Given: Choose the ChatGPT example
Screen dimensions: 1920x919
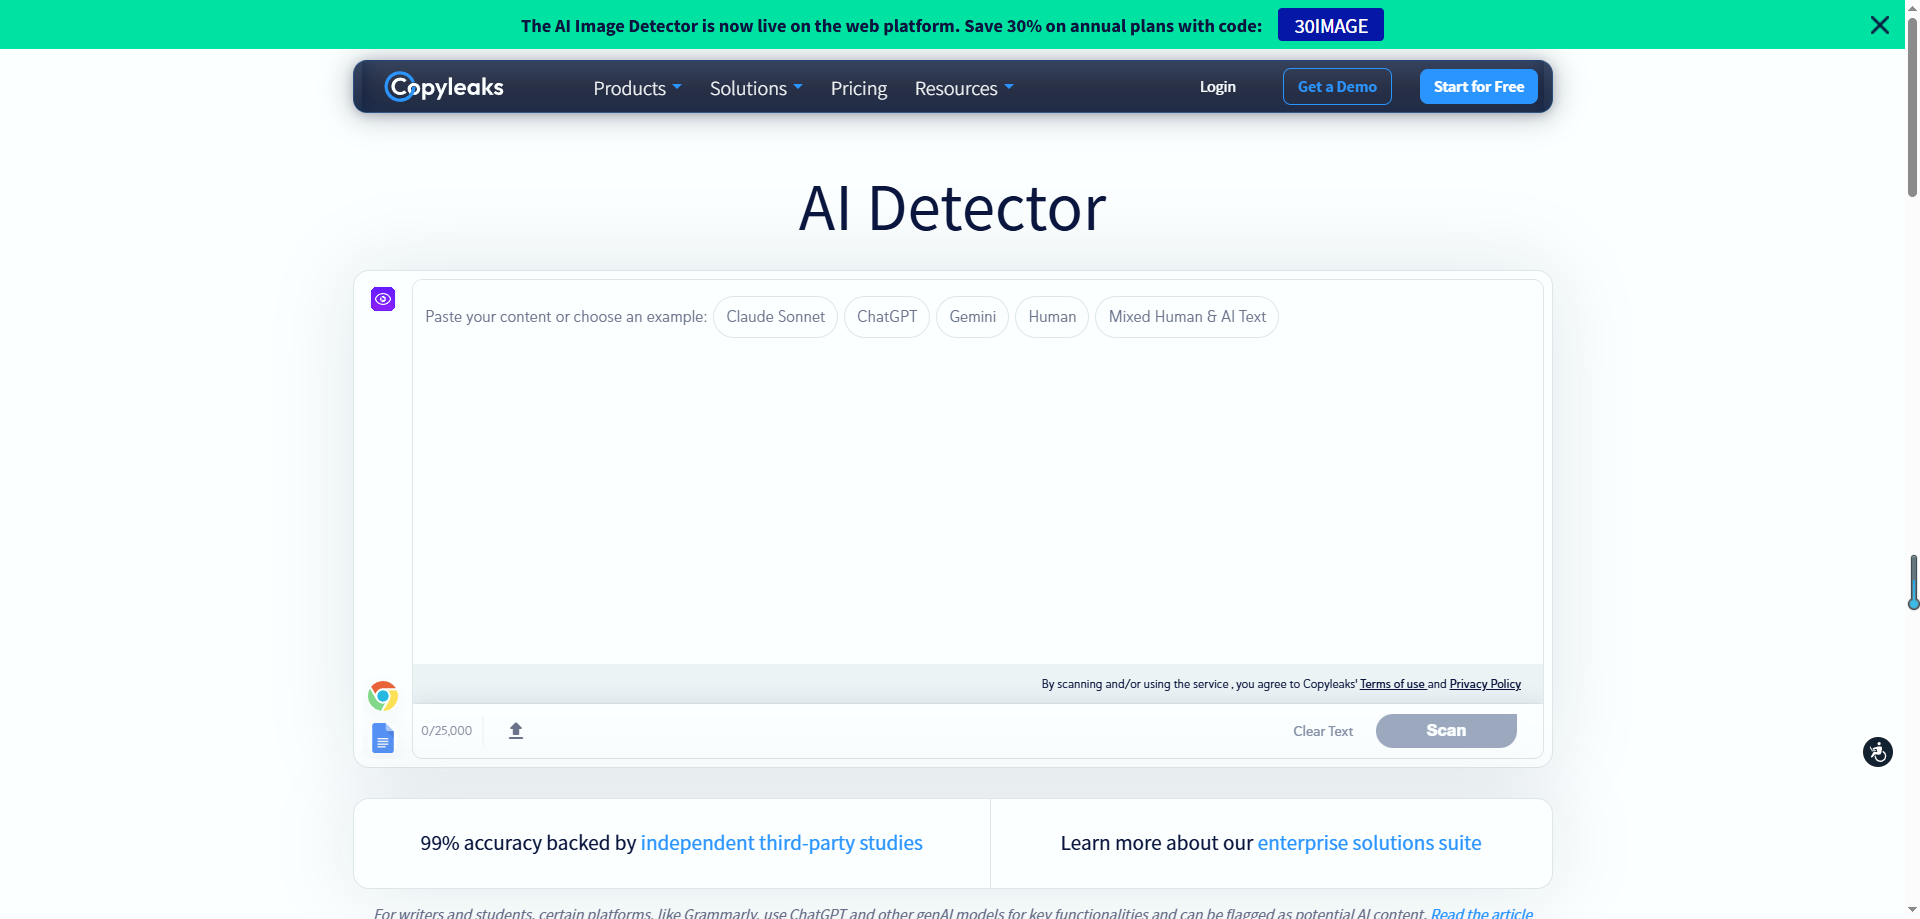Looking at the screenshot, I should 887,317.
